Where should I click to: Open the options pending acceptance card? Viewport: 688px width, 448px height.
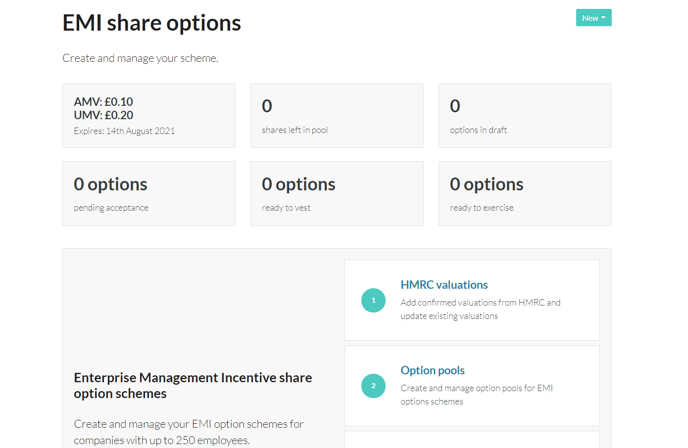[149, 194]
